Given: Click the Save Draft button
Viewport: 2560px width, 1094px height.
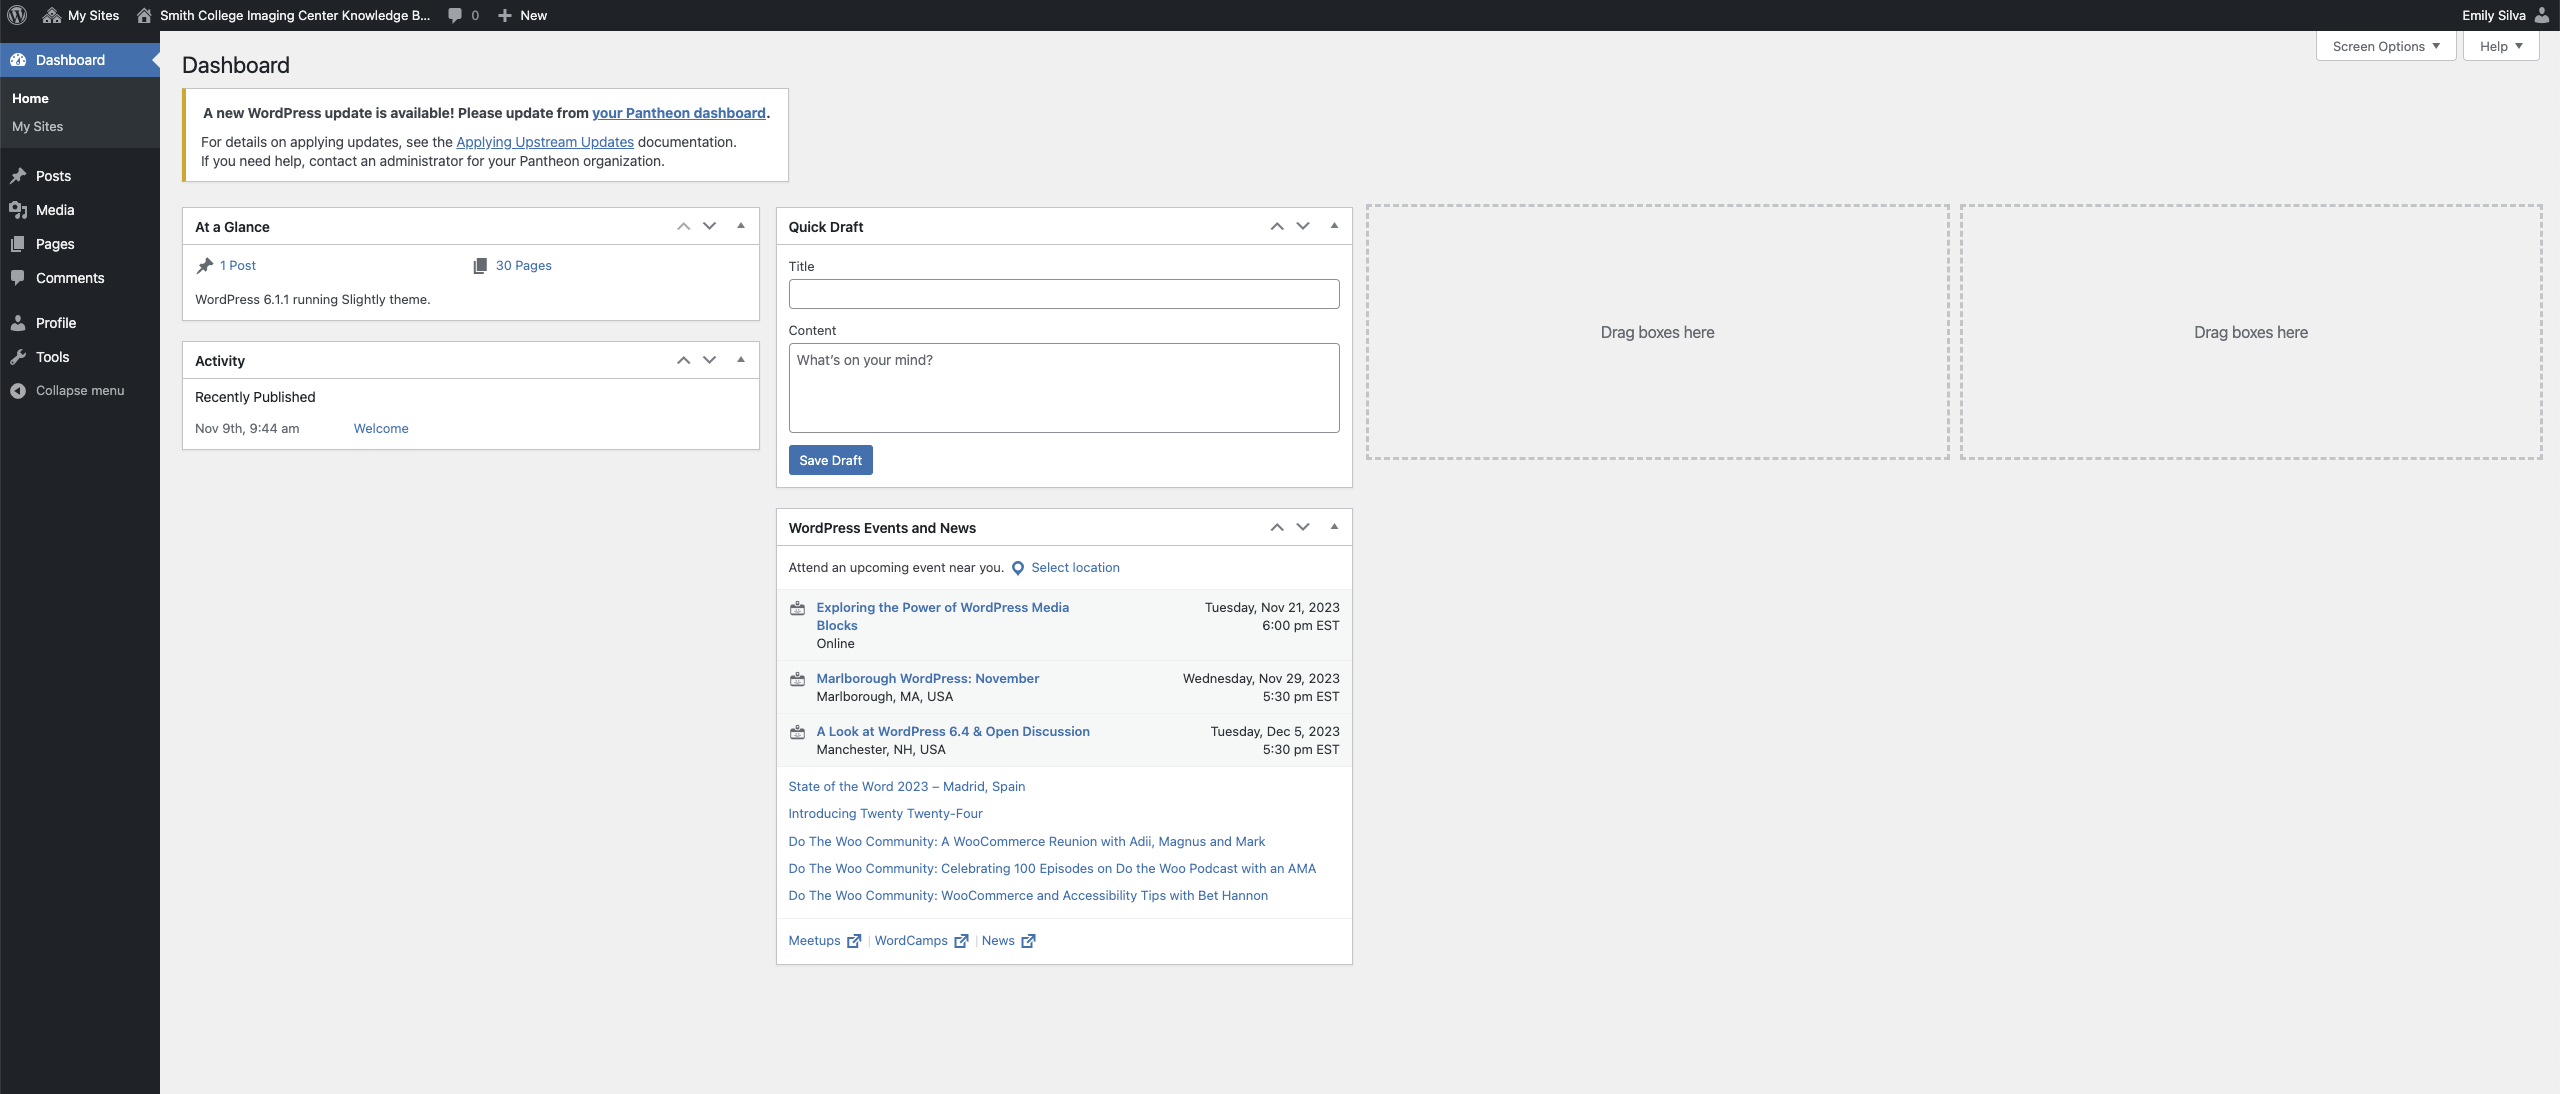Looking at the screenshot, I should [x=830, y=460].
